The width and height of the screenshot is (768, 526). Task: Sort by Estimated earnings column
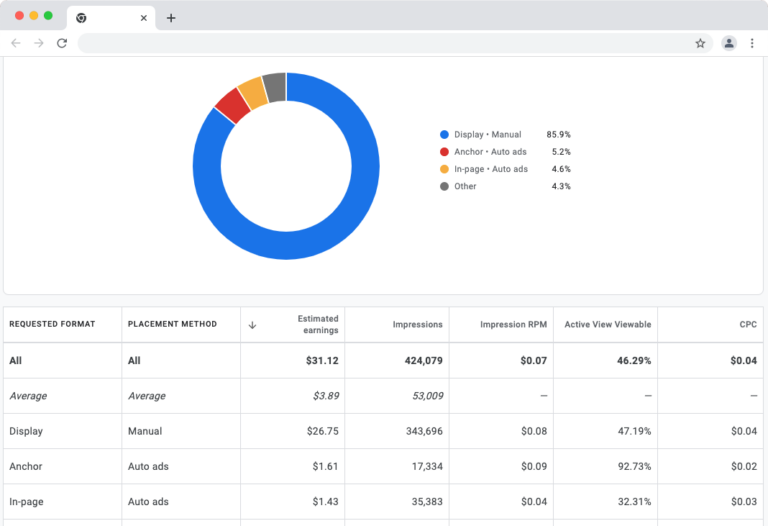[317, 324]
